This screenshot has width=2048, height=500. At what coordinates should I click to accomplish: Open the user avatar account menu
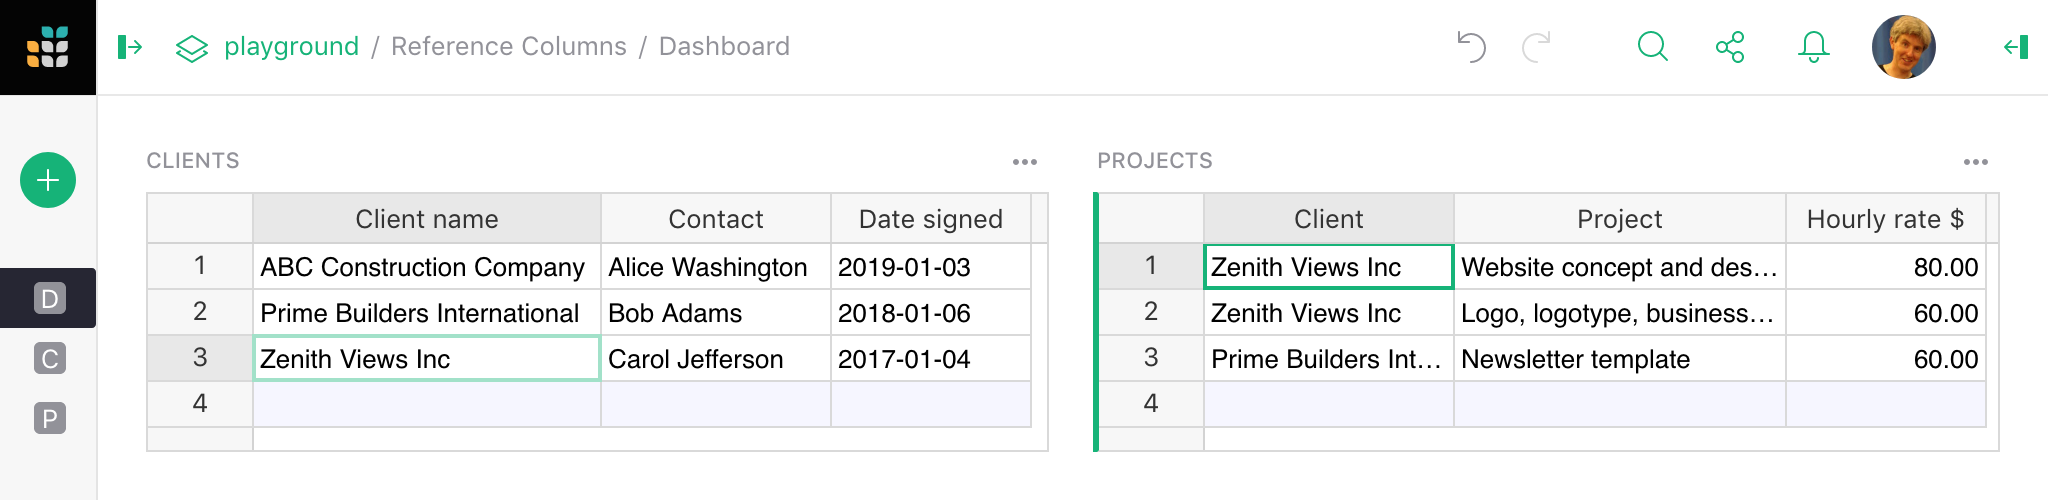[1903, 47]
